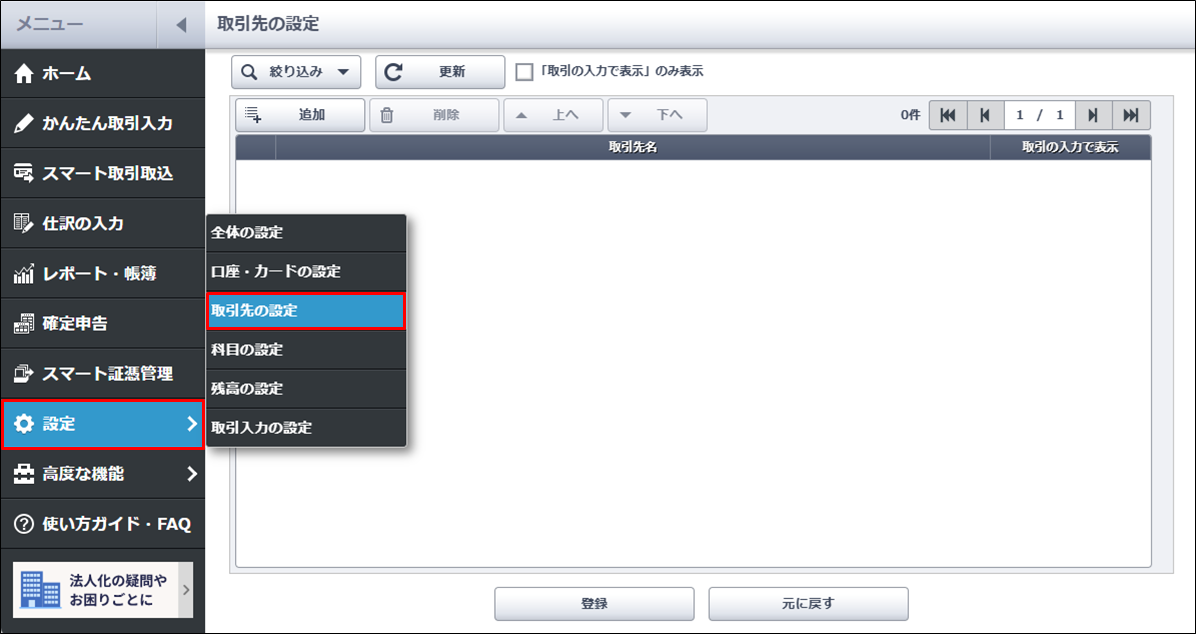Open スマート証憑管理 in the sidebar
Screen dimensions: 1196x634
click(102, 374)
